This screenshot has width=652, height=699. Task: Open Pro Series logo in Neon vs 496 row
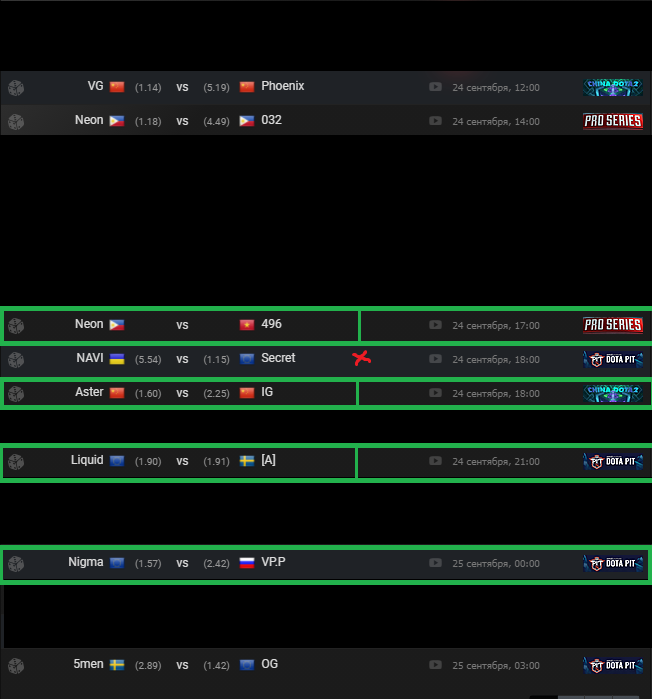point(613,325)
